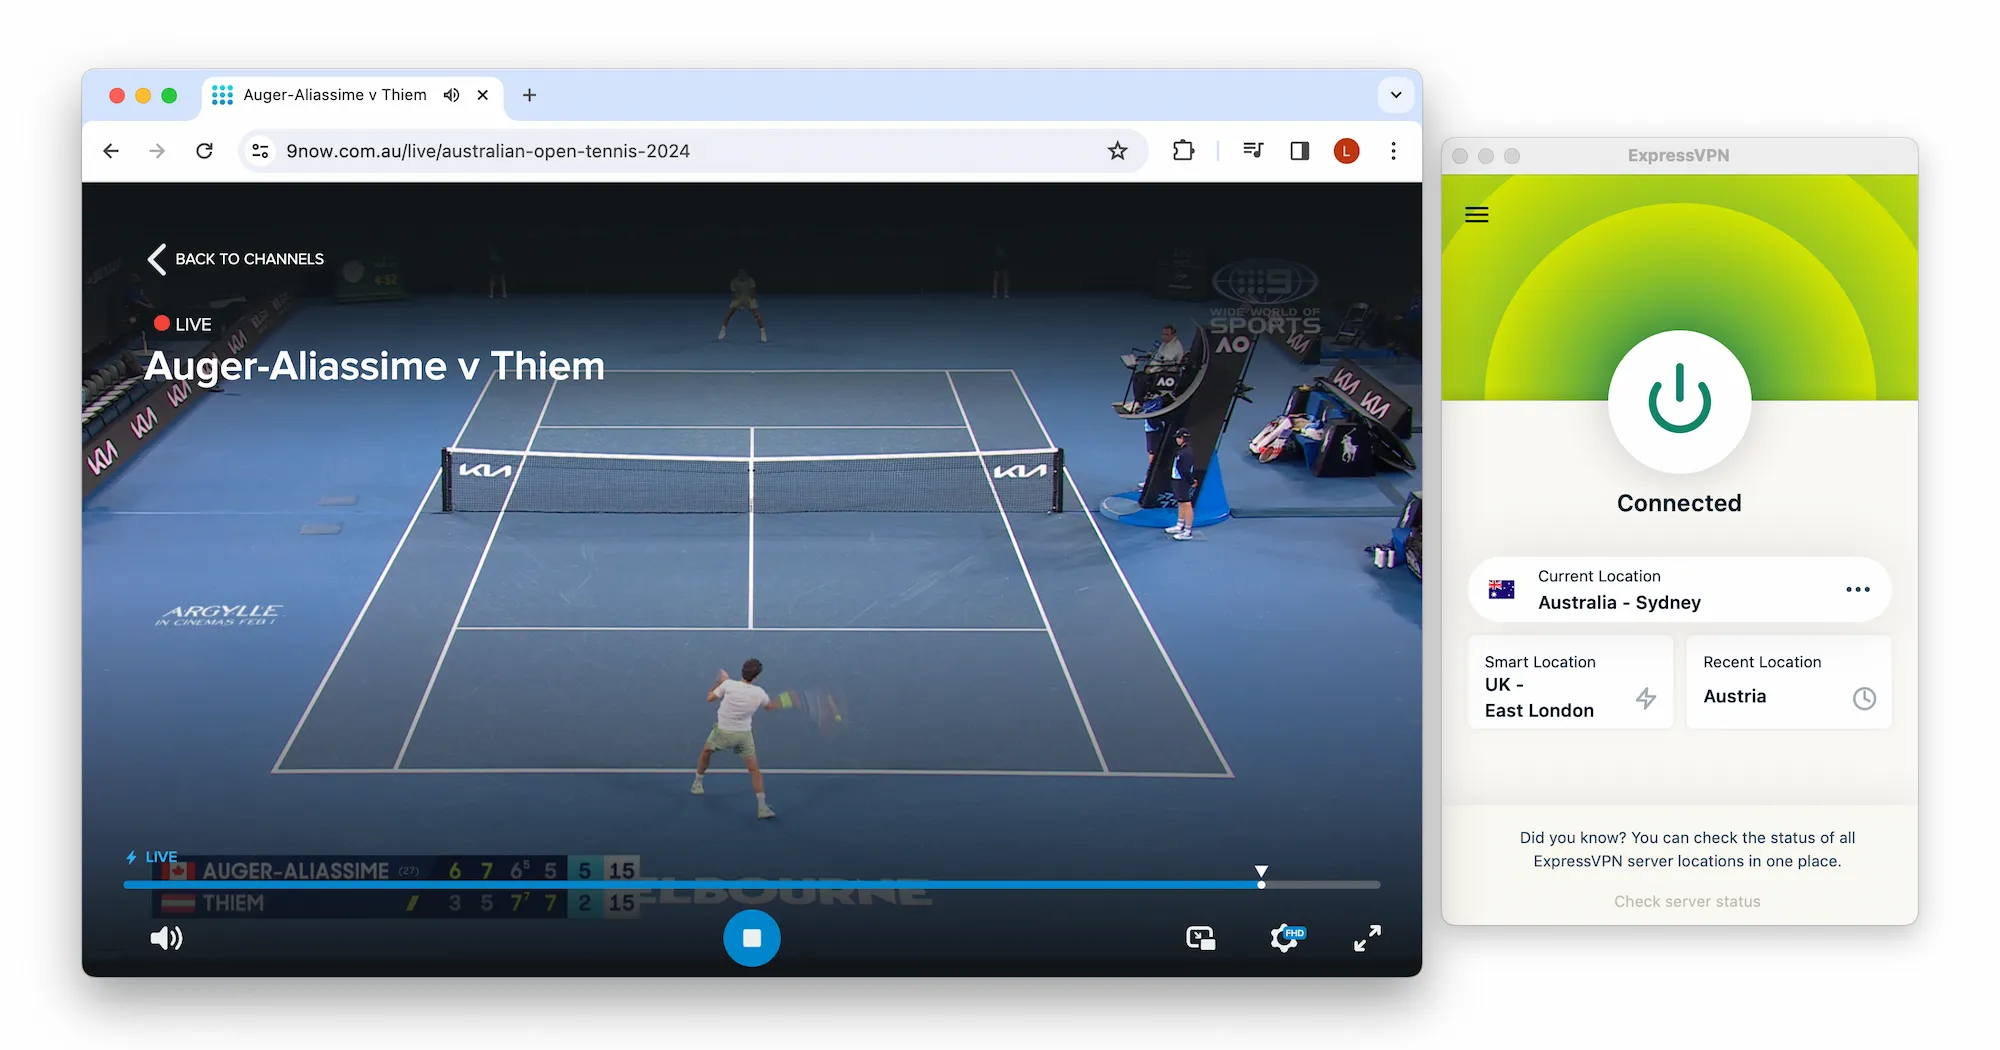Open the Chrome extensions puzzle icon

pyautogui.click(x=1184, y=151)
